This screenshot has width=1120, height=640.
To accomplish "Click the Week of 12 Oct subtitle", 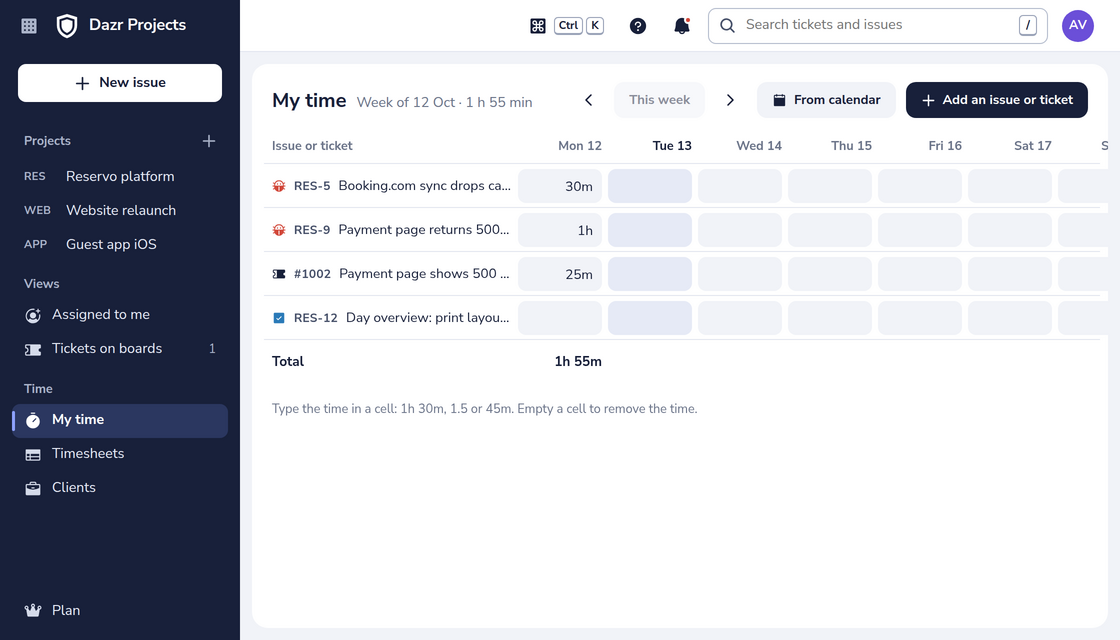I will 444,102.
